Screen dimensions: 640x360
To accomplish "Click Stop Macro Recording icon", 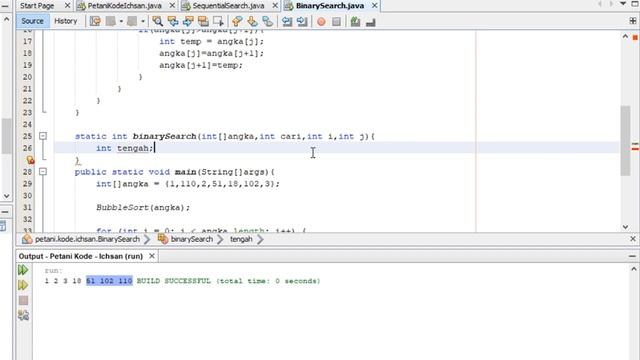I will [x=336, y=21].
